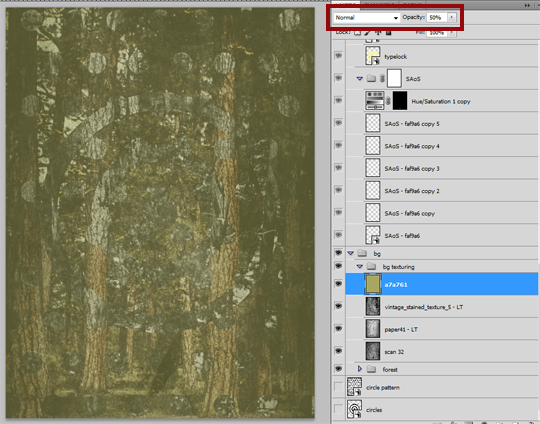Click the bg texturing folder icon
540x424 pixels.
371,266
